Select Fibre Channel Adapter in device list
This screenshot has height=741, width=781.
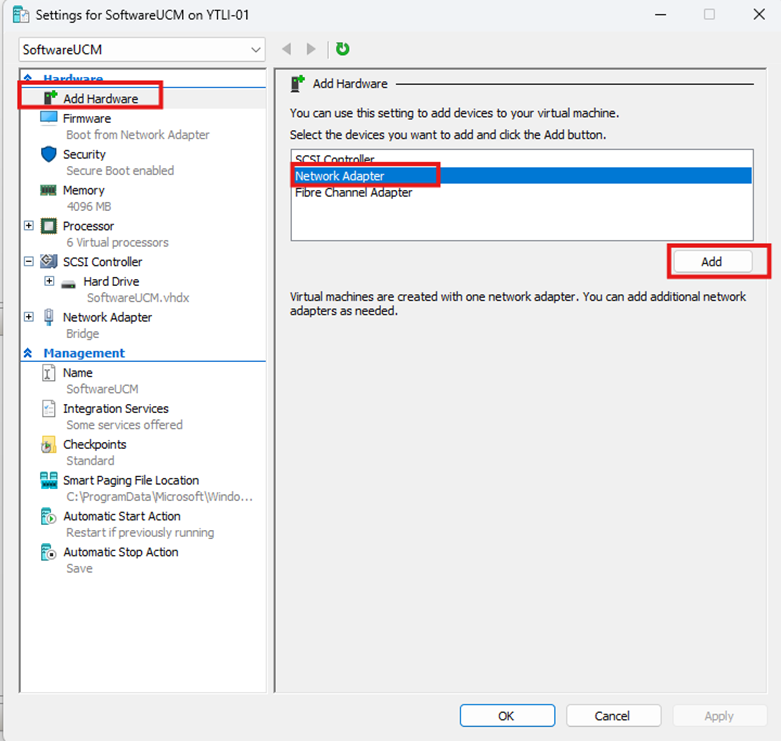tap(521, 192)
